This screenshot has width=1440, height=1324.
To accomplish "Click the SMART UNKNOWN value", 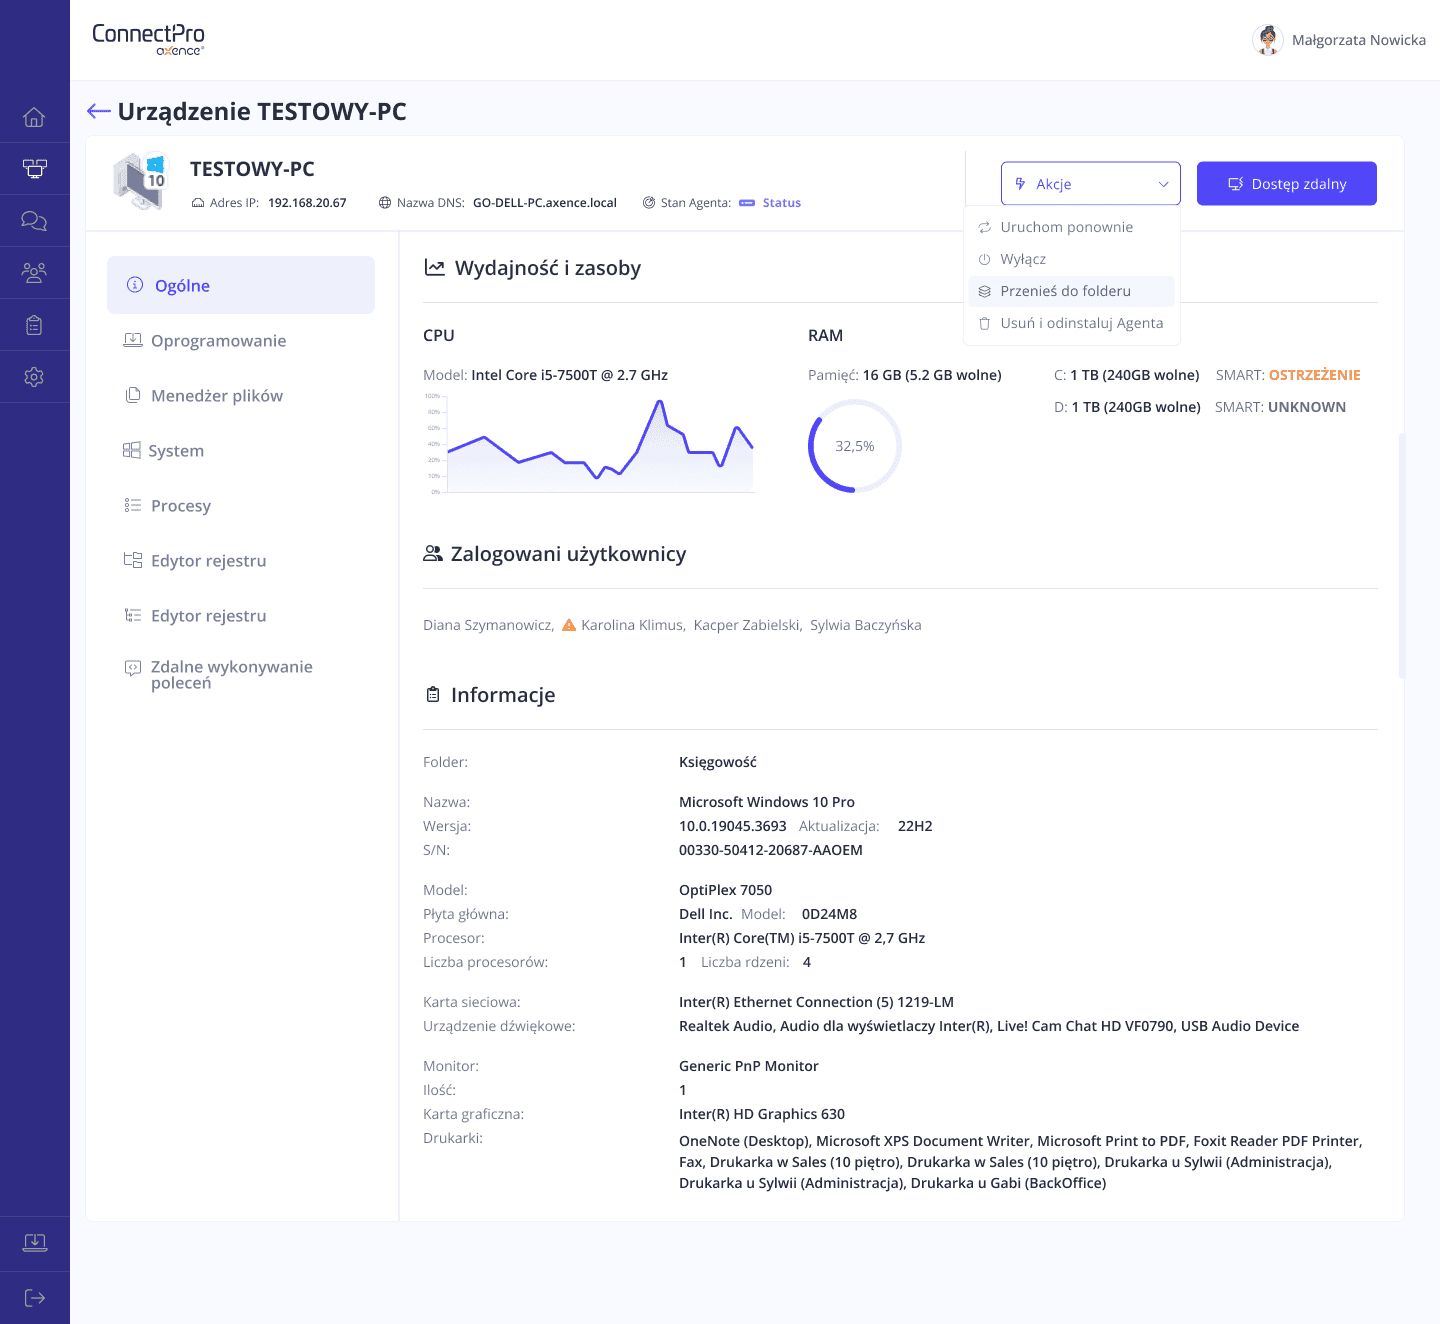I will (1307, 407).
